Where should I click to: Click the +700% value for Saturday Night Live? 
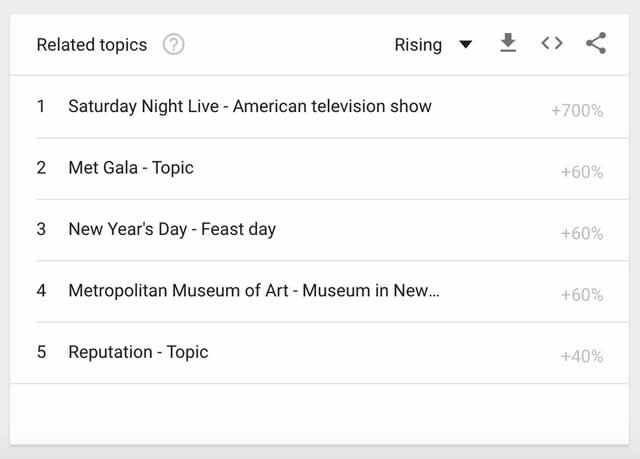(x=577, y=111)
